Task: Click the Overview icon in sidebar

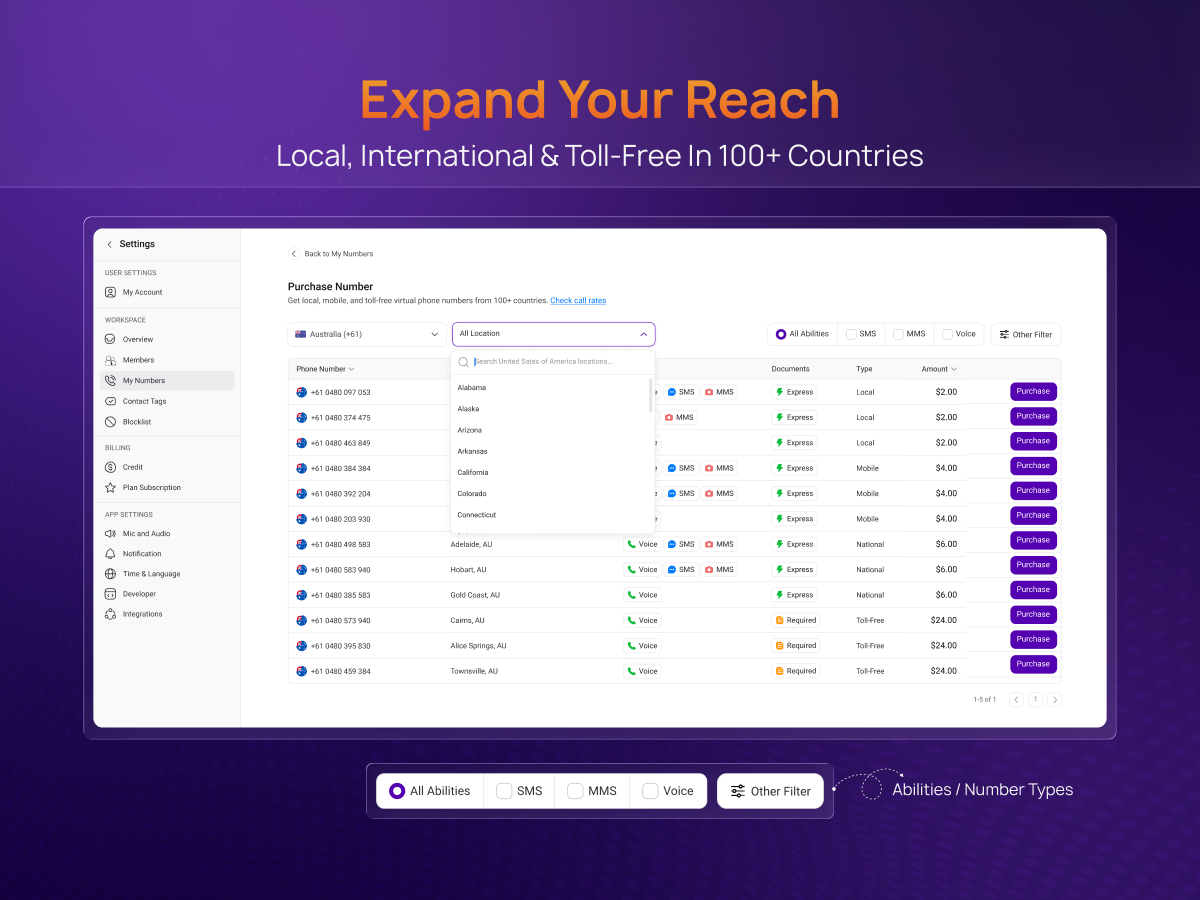Action: (110, 339)
